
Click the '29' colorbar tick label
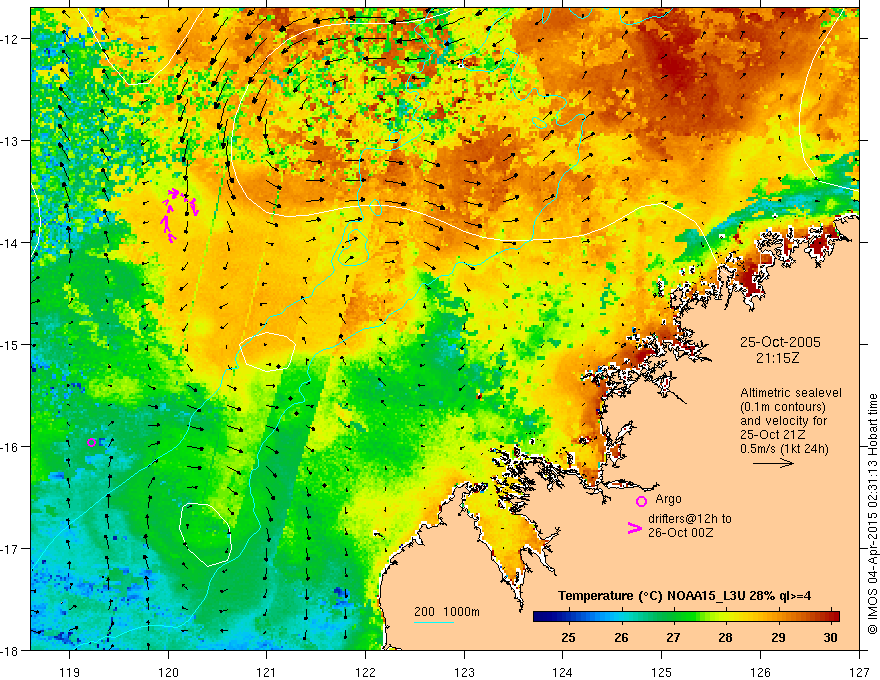click(x=778, y=637)
